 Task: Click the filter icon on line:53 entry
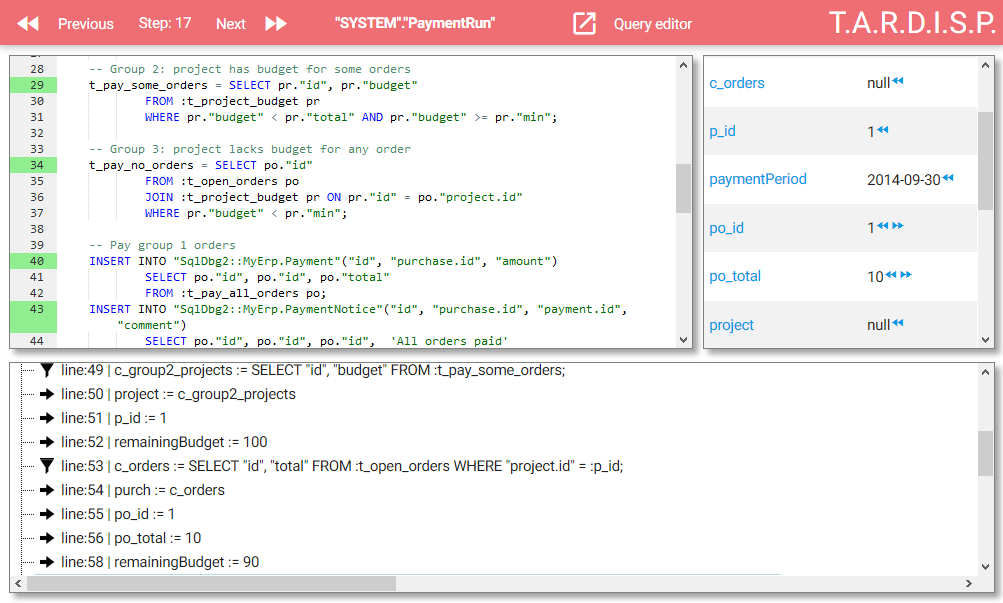[47, 466]
